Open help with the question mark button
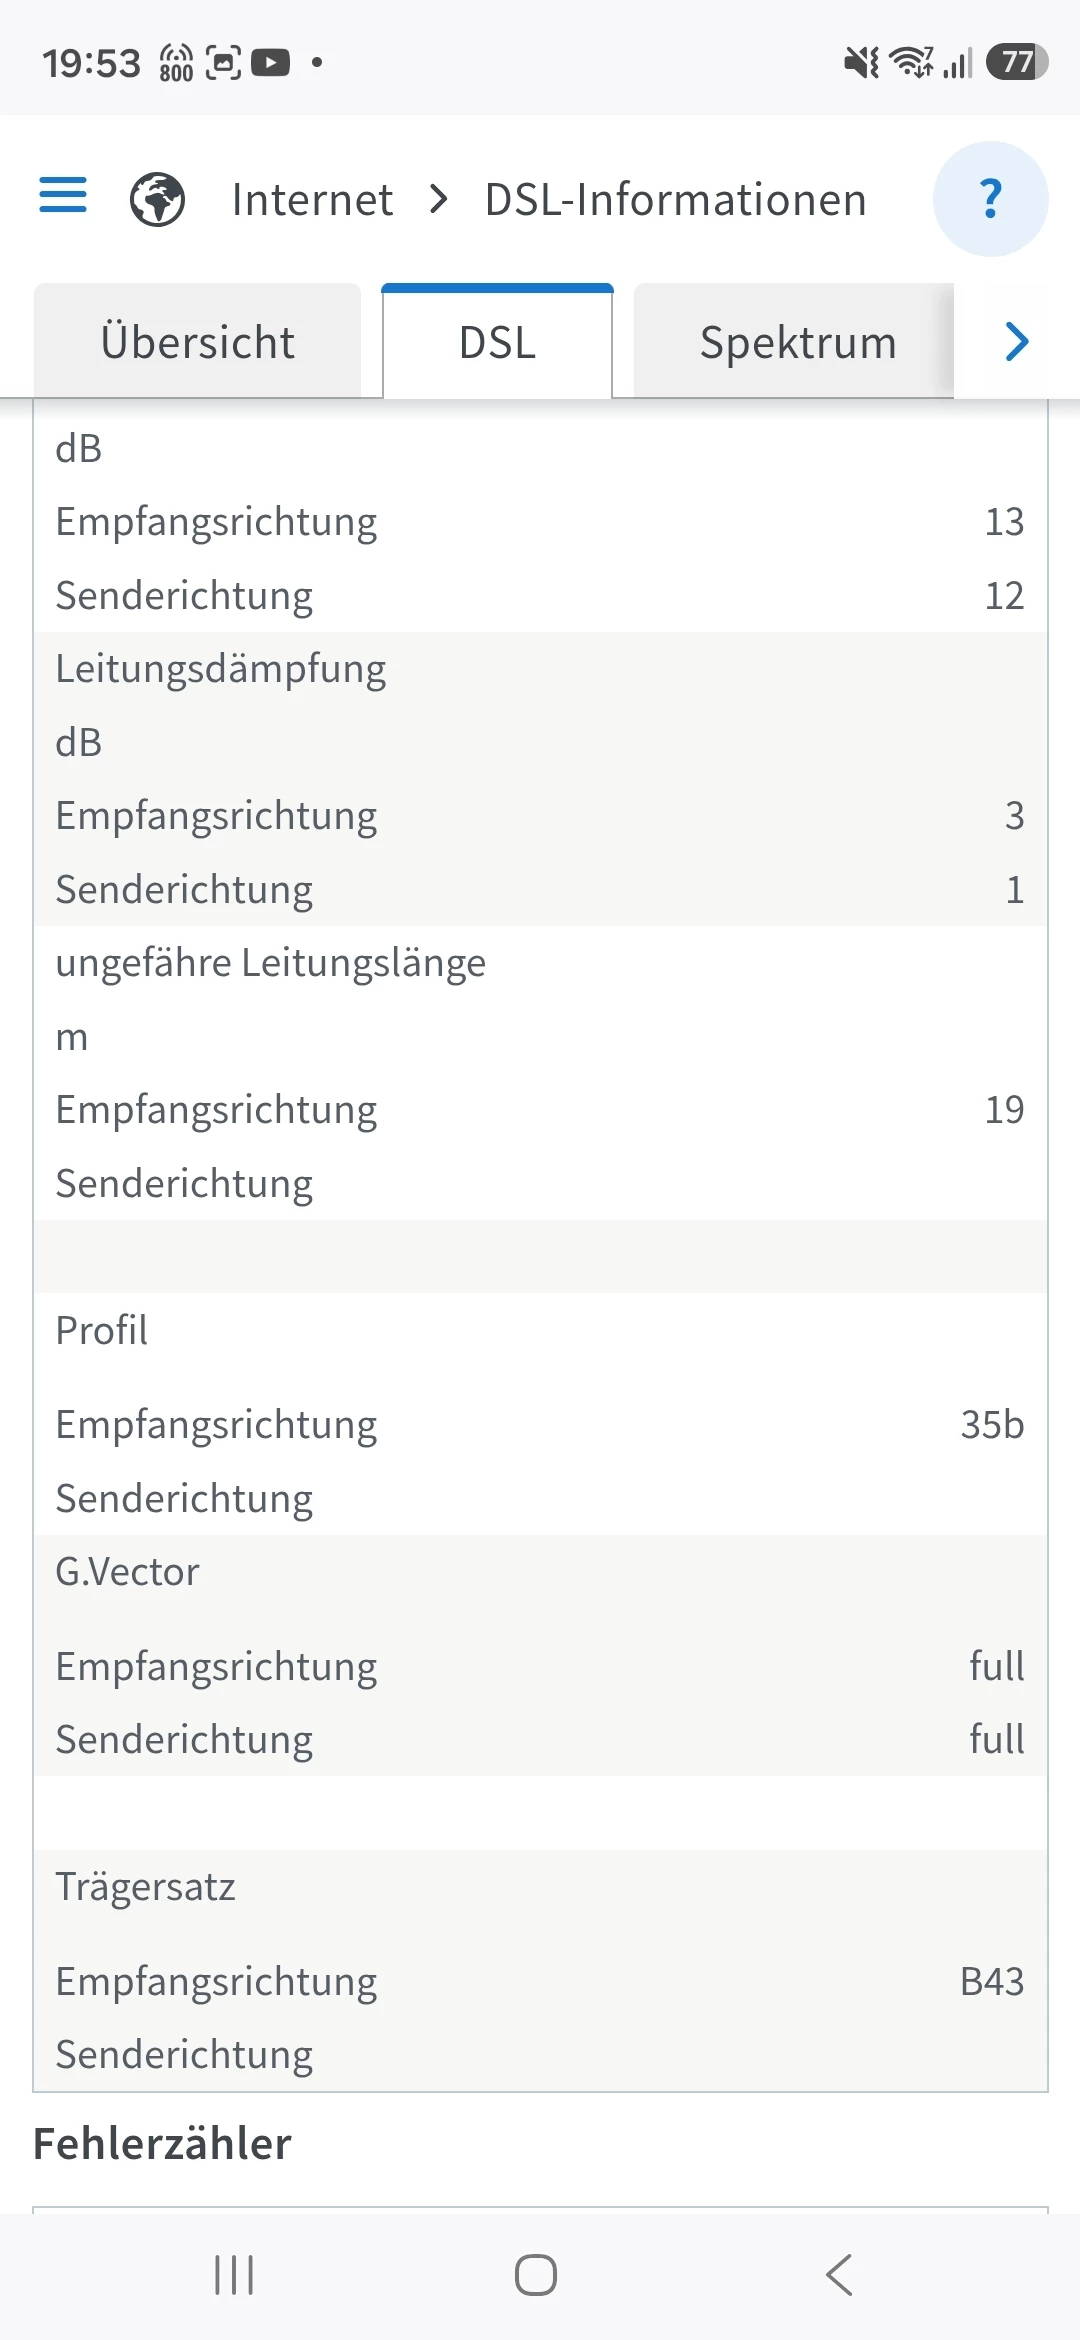 pos(990,199)
